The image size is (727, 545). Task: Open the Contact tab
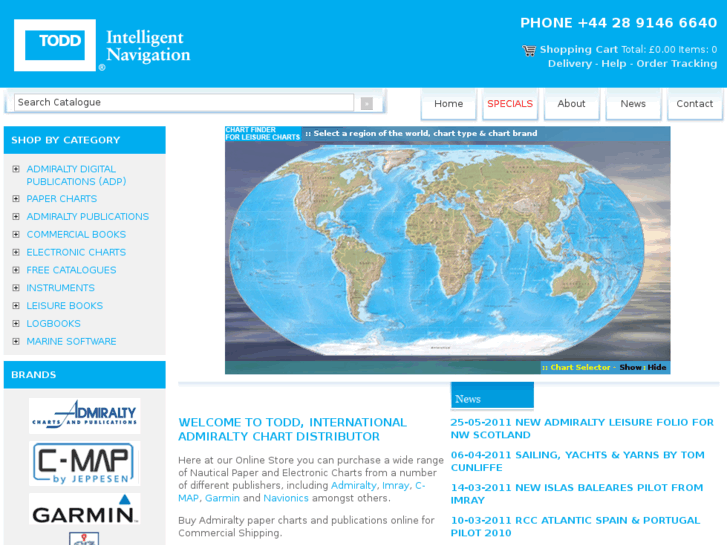(695, 104)
